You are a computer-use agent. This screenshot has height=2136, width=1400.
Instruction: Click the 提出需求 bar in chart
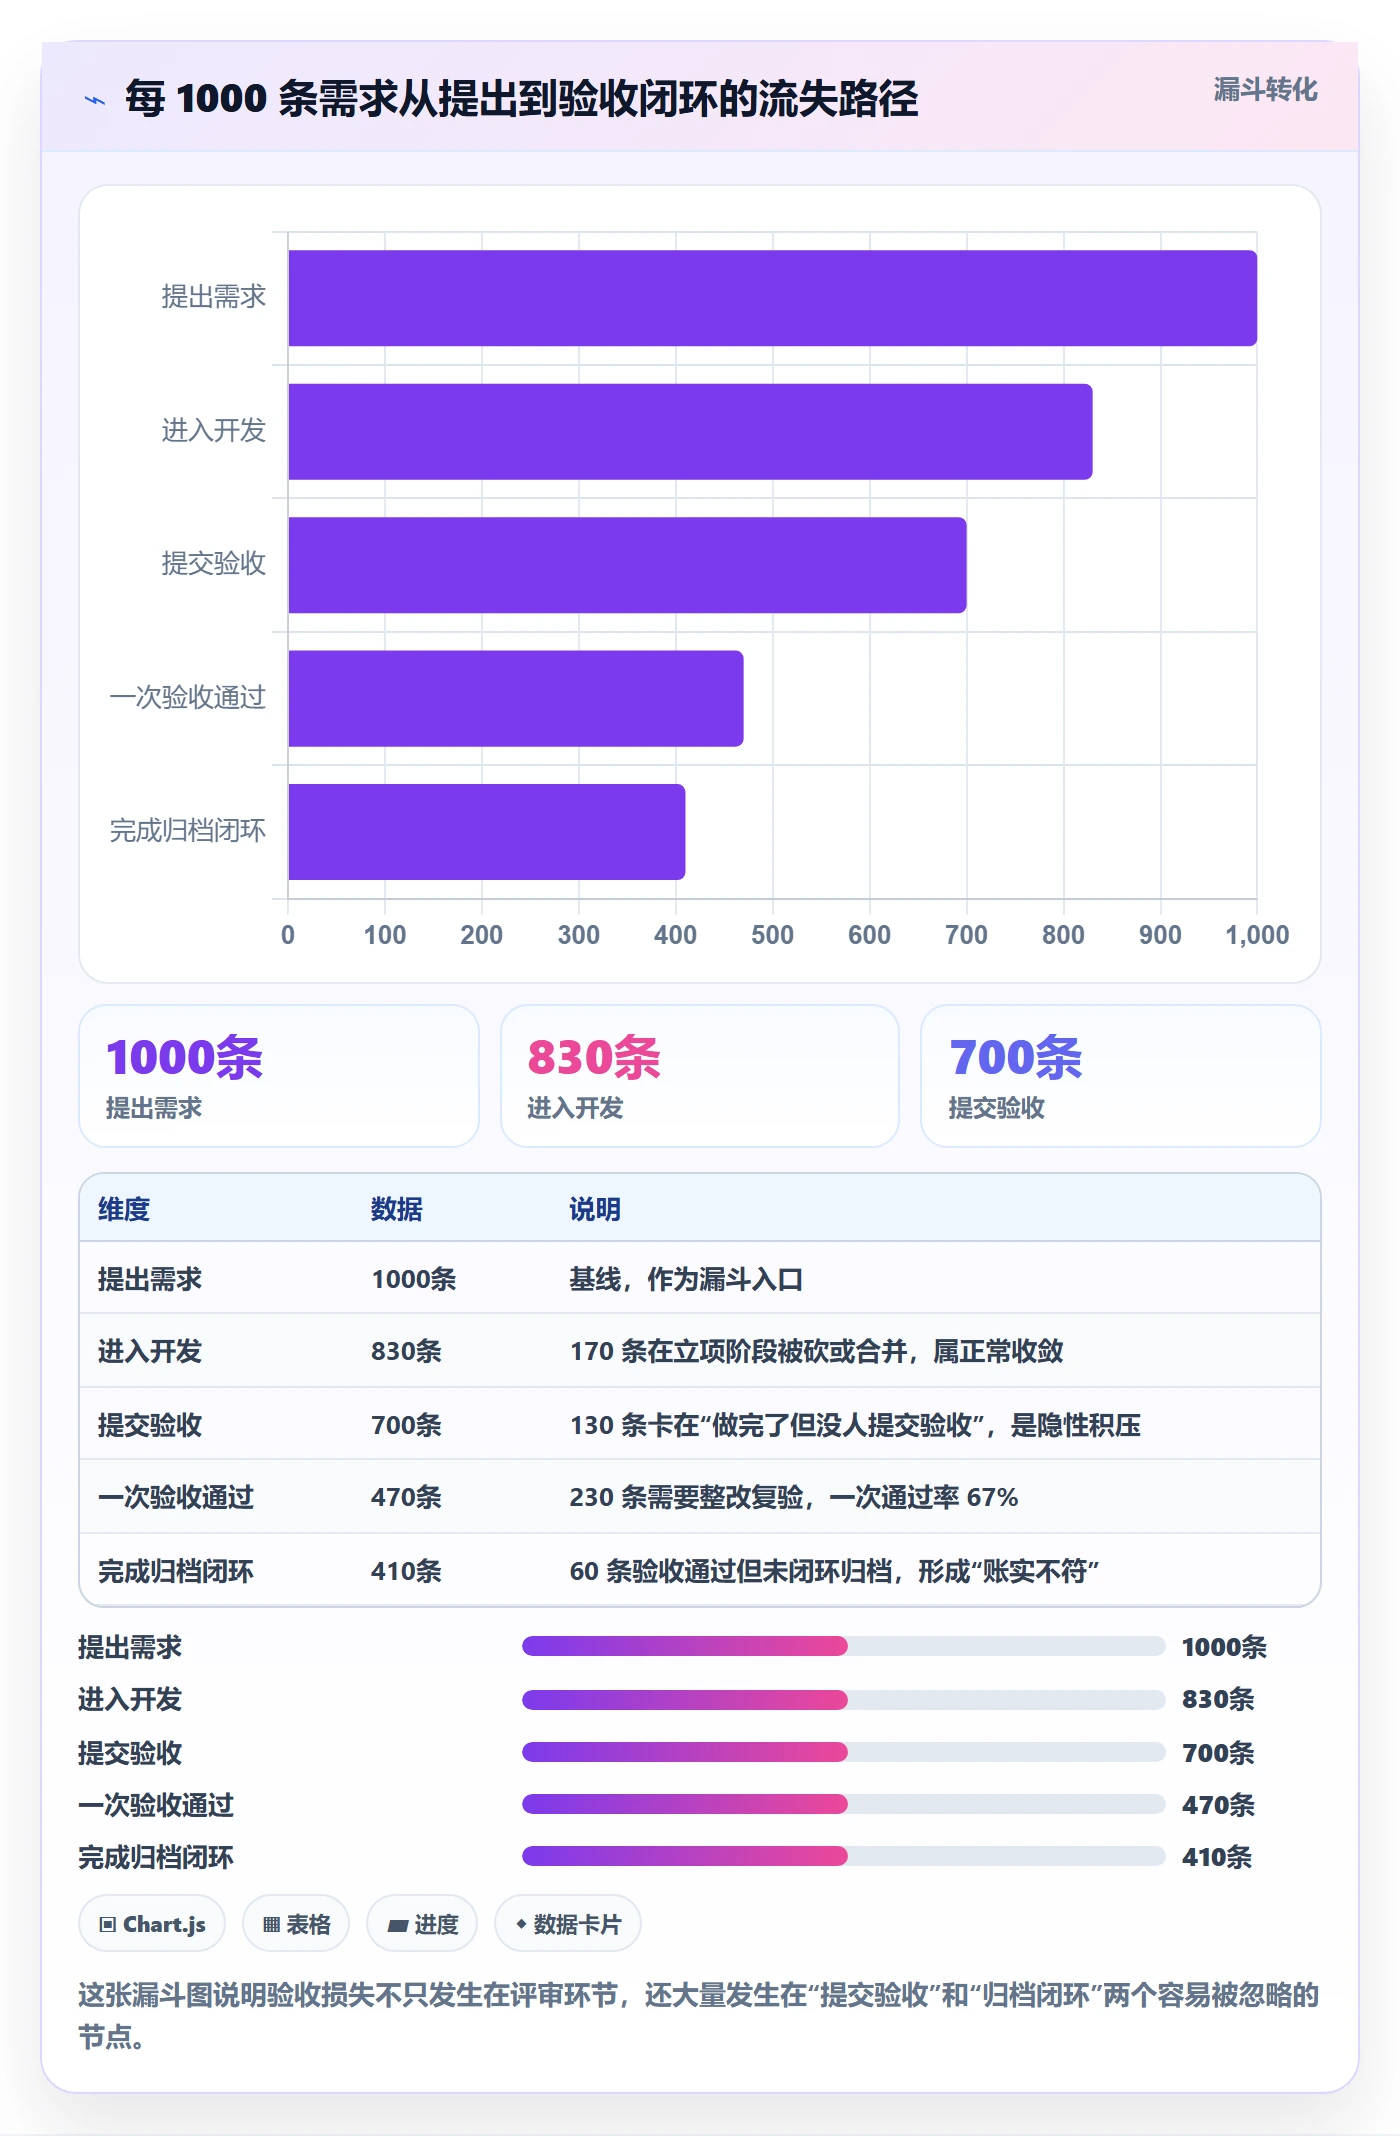coord(772,298)
